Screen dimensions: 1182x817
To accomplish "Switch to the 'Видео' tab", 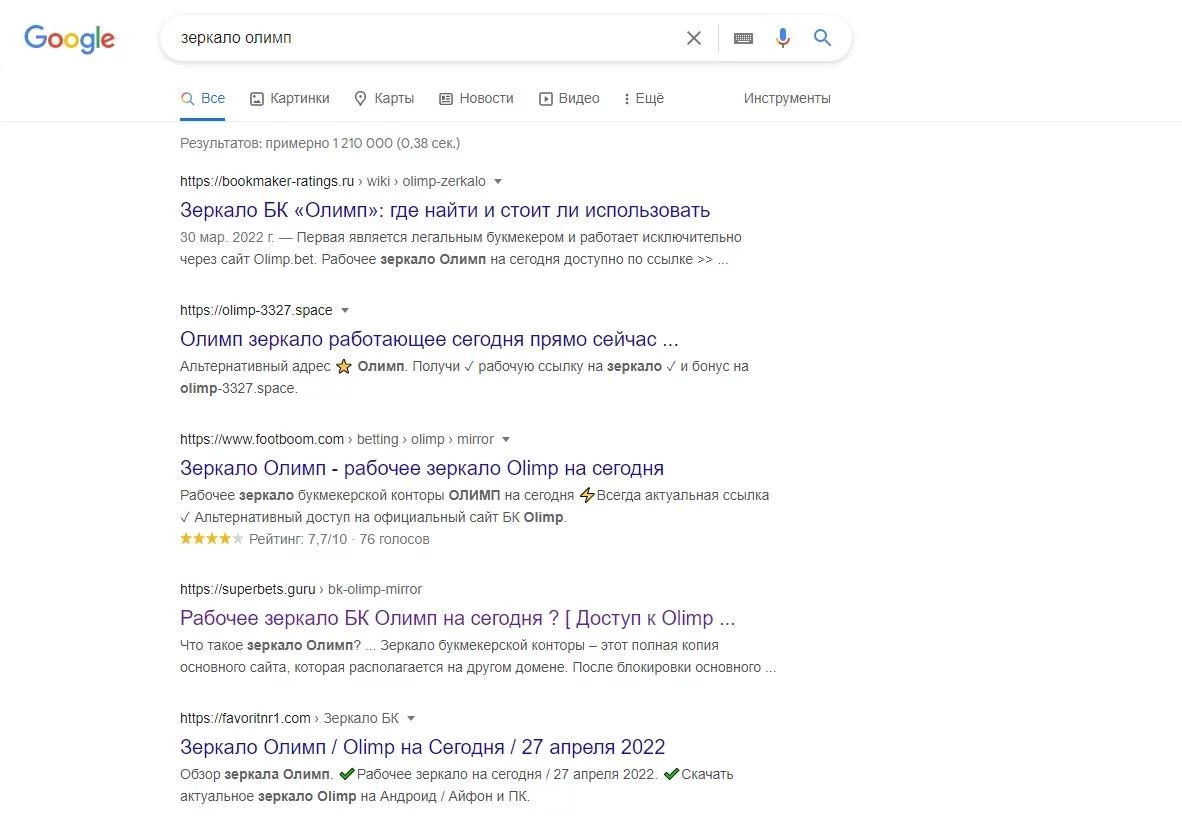I will coord(569,99).
